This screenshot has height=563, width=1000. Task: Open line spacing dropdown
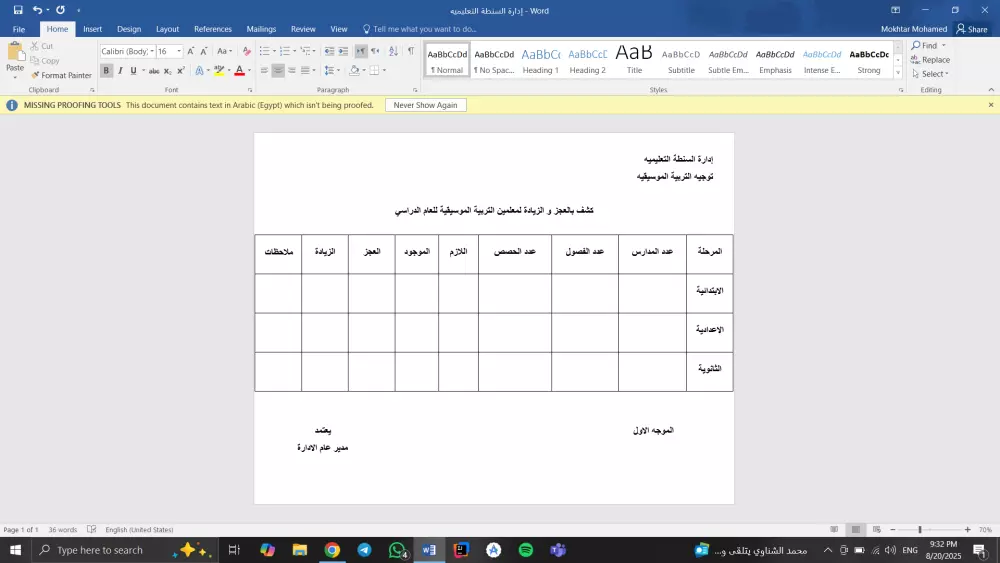[x=332, y=71]
